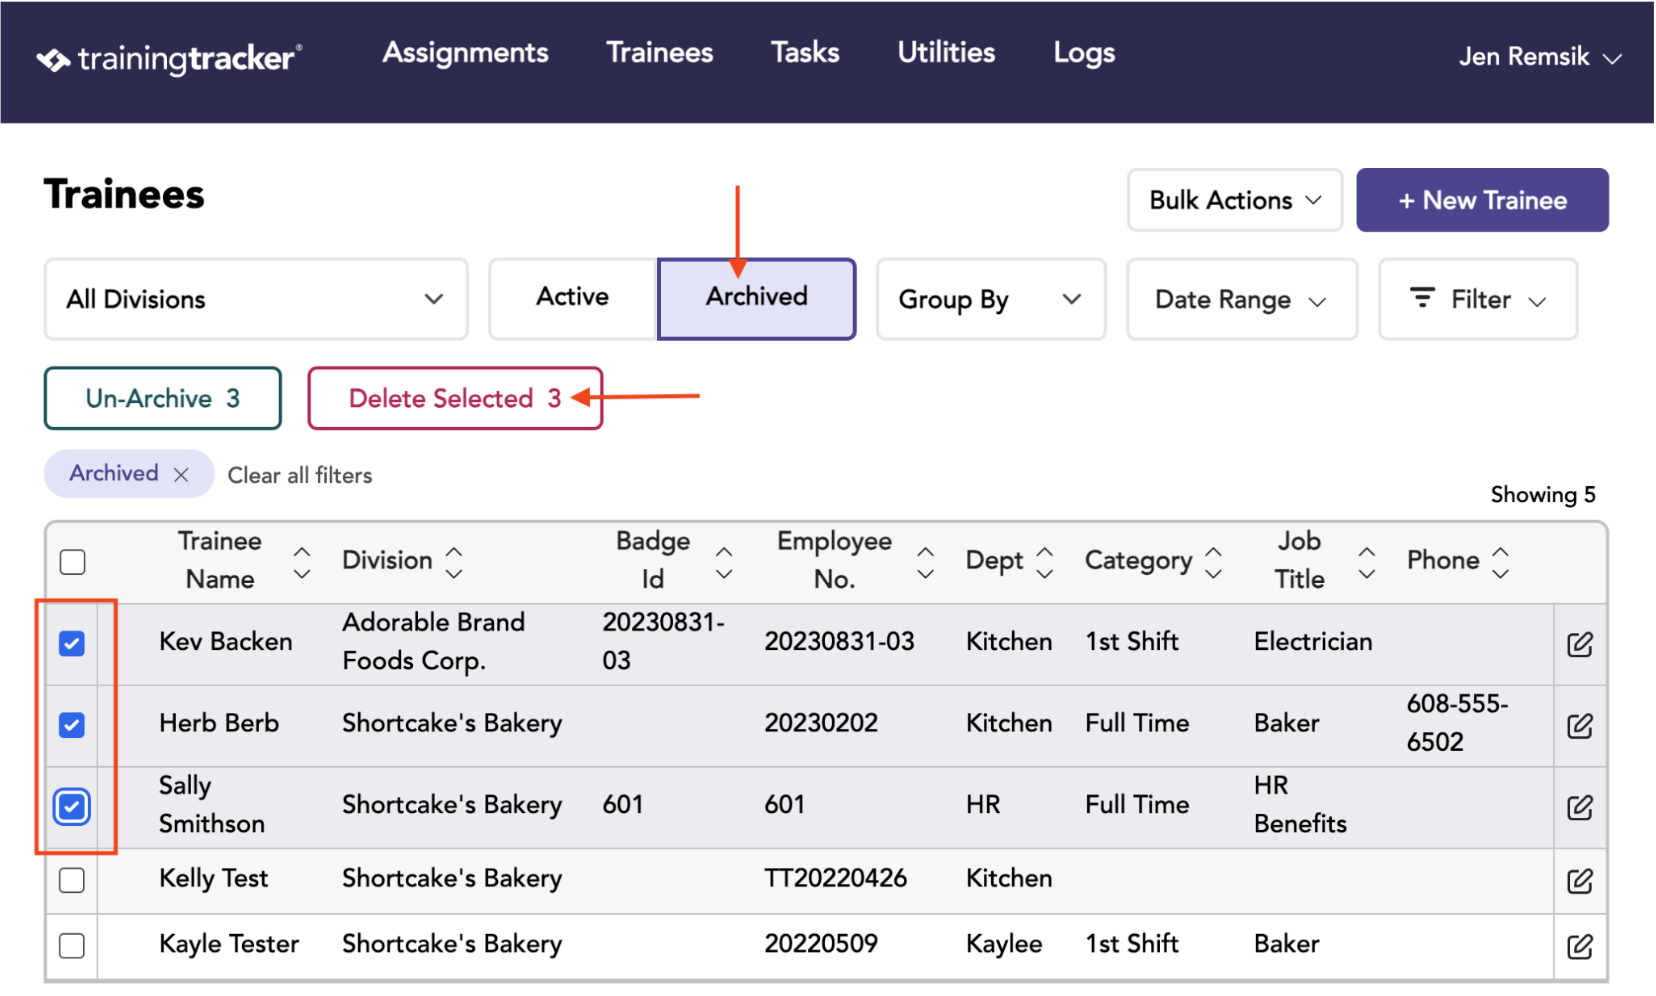
Task: Click the HR Benefits job title
Action: 1300,805
